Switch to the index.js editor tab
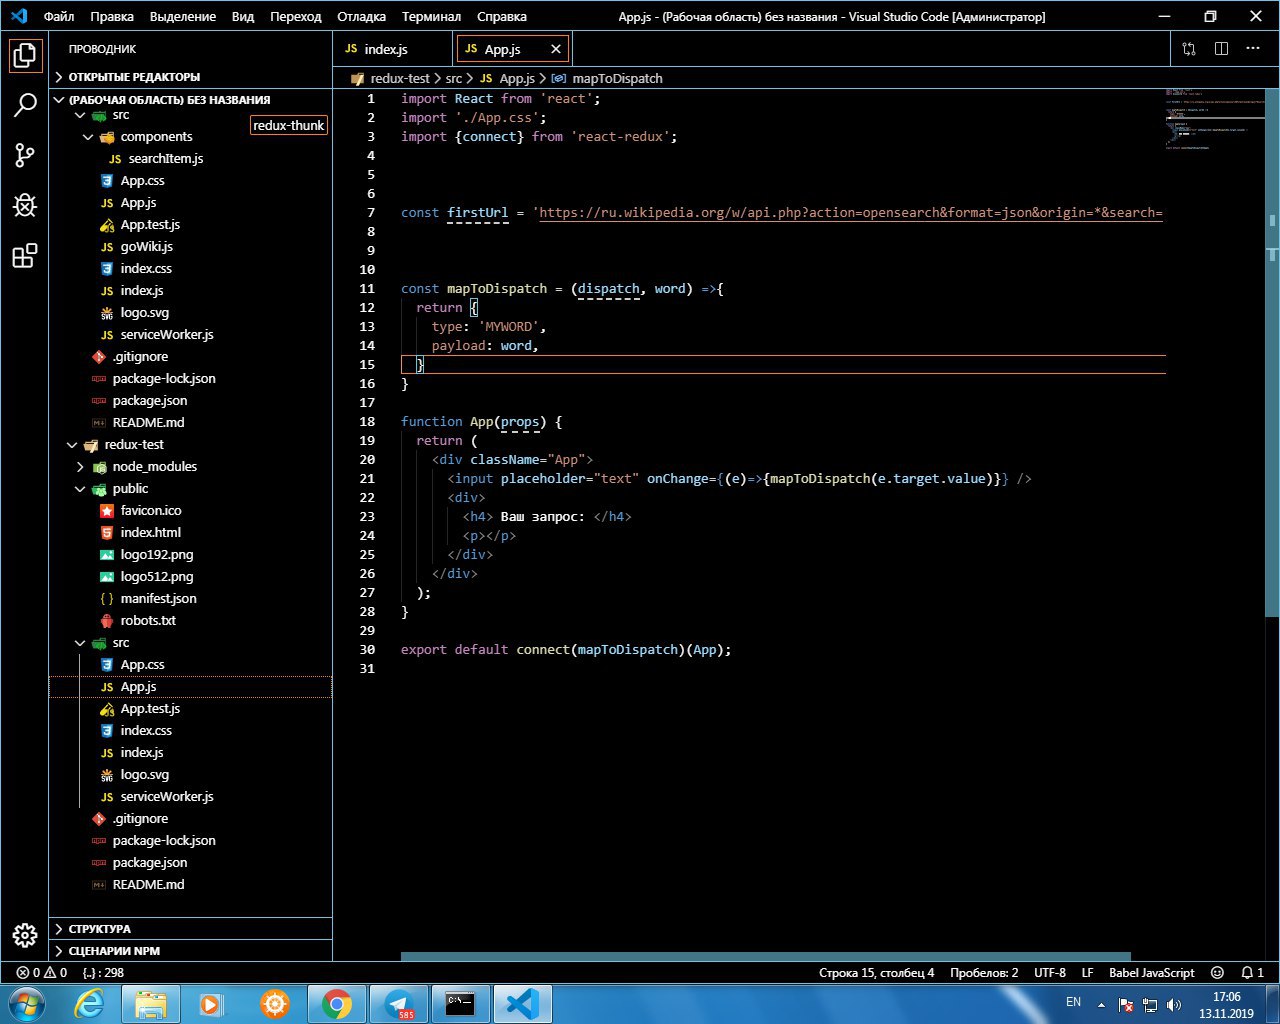Viewport: 1280px width, 1024px height. (385, 49)
